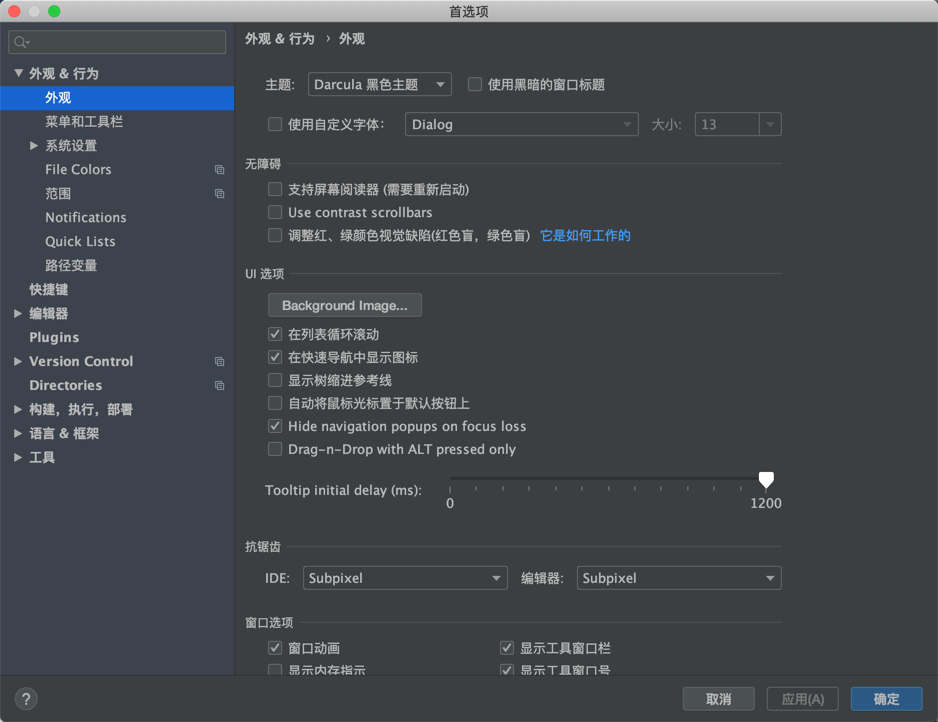This screenshot has width=938, height=722.
Task: Enable 支持屏幕阅读器 option
Action: coord(275,189)
